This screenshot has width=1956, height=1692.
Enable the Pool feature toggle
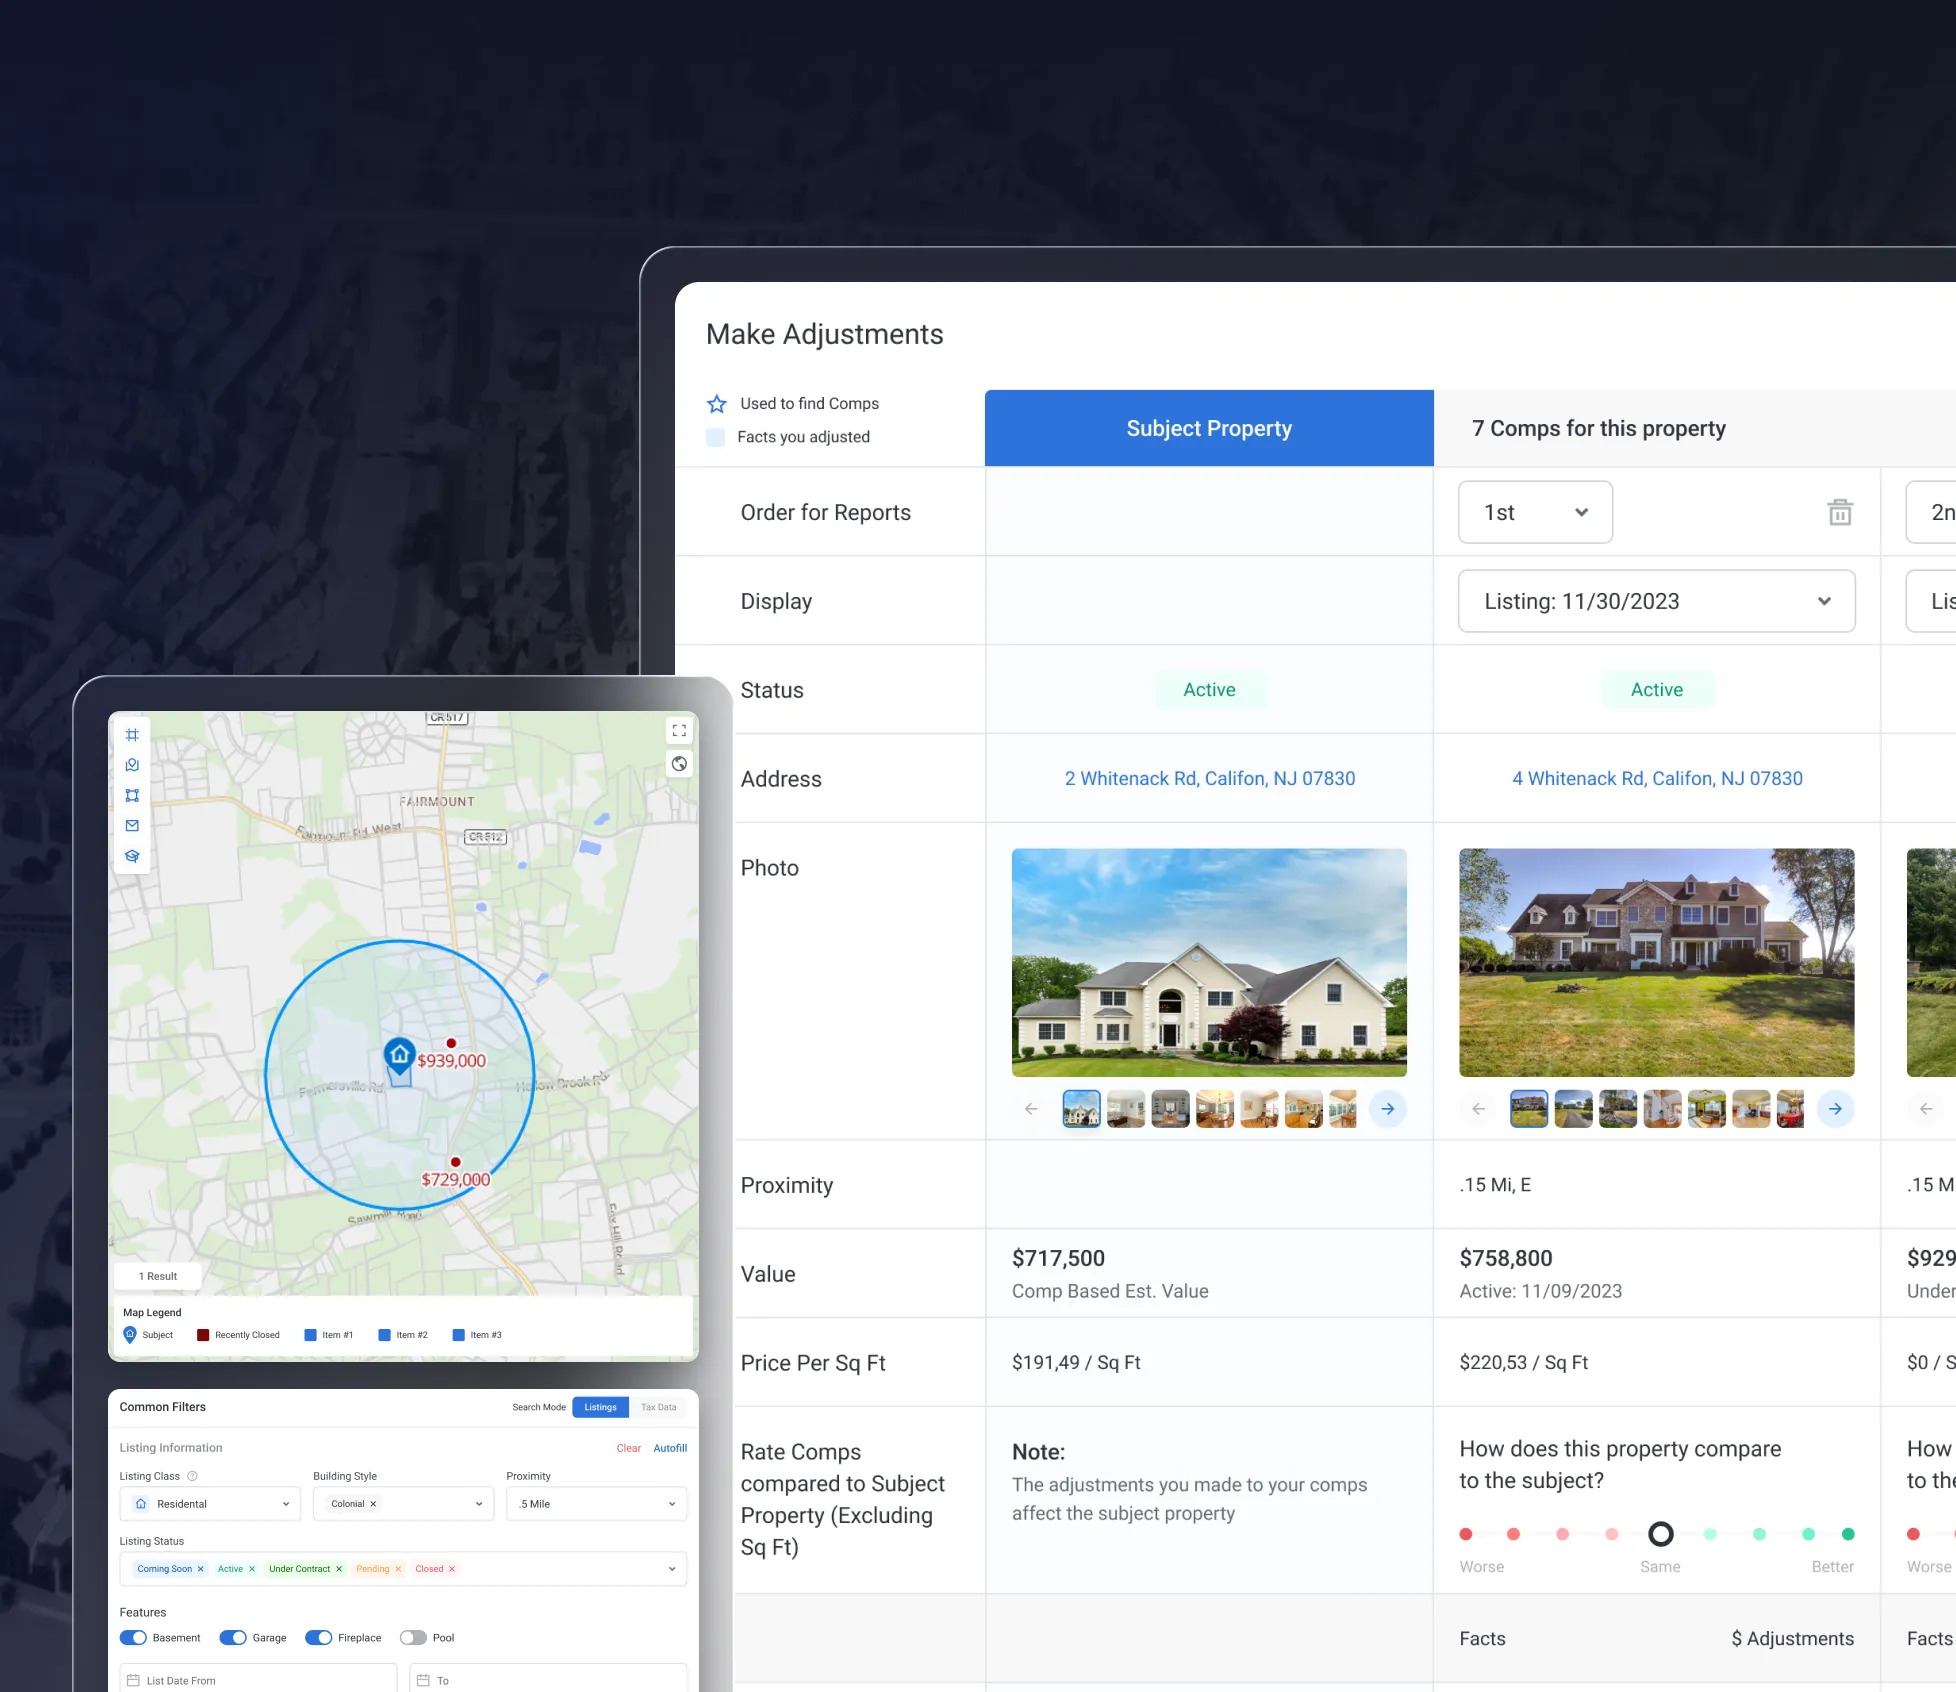(x=412, y=1637)
